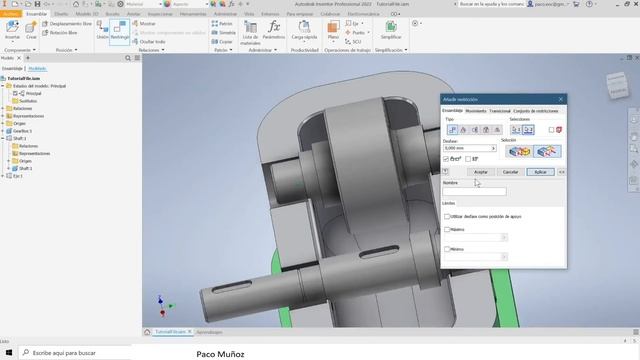640x360 pixels.
Task: Enable the Mínimo limit checkbox
Action: click(x=447, y=249)
